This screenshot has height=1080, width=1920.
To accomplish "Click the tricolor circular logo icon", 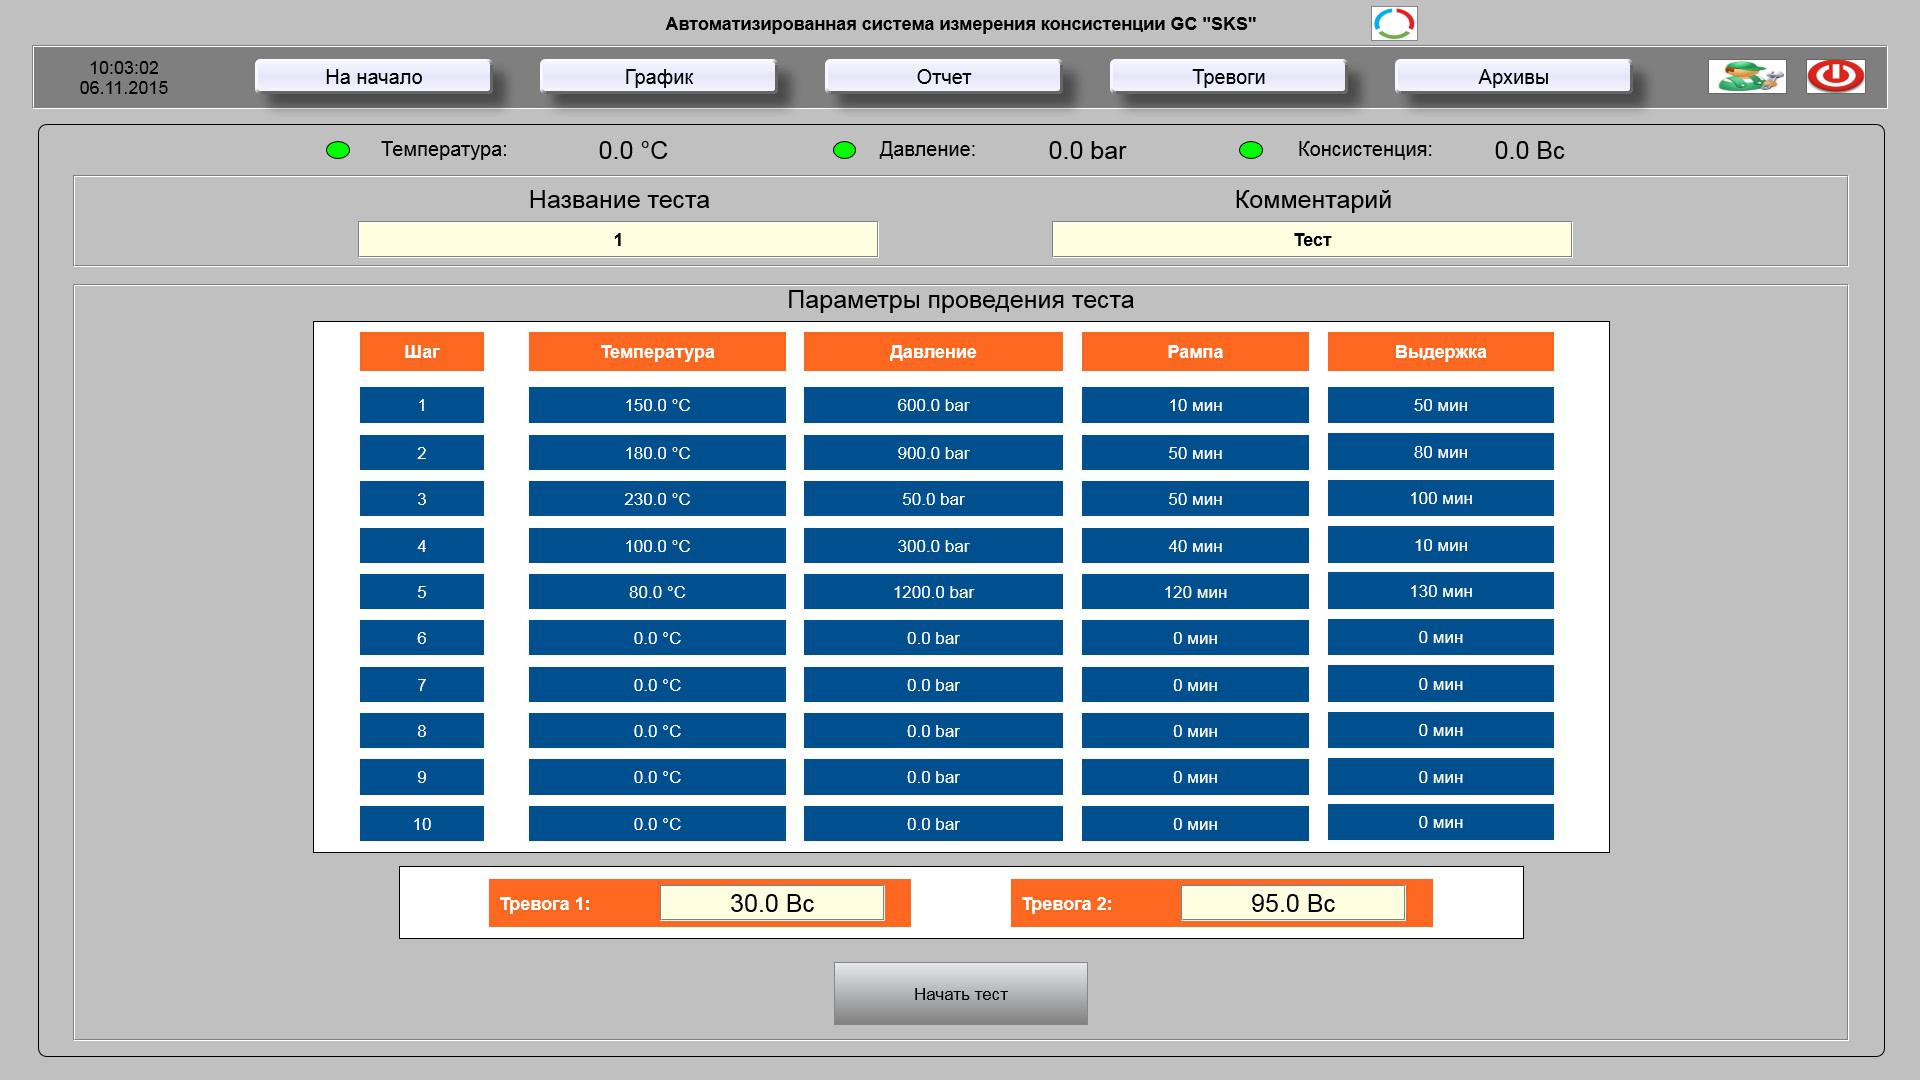I will tap(1393, 23).
